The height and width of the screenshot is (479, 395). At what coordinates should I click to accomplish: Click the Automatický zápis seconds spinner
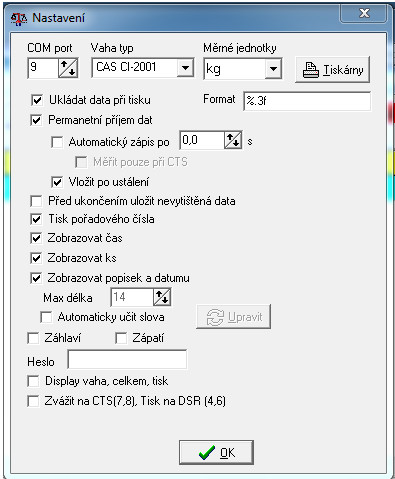[x=233, y=140]
